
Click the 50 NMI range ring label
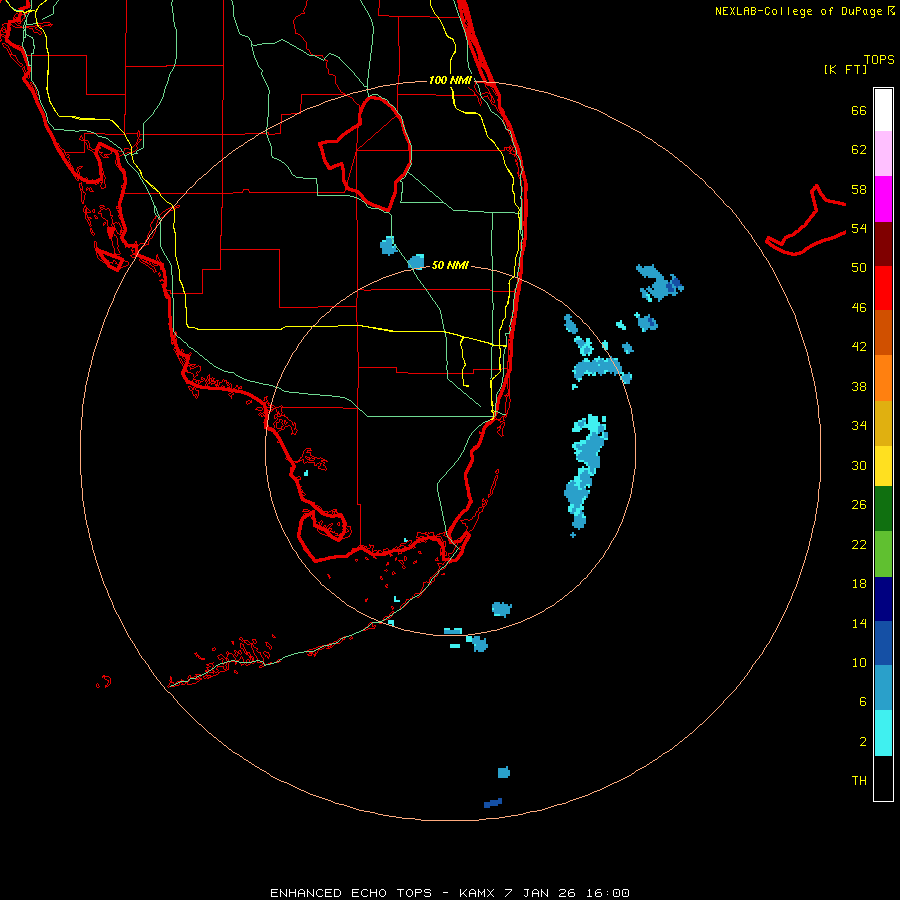450,265
